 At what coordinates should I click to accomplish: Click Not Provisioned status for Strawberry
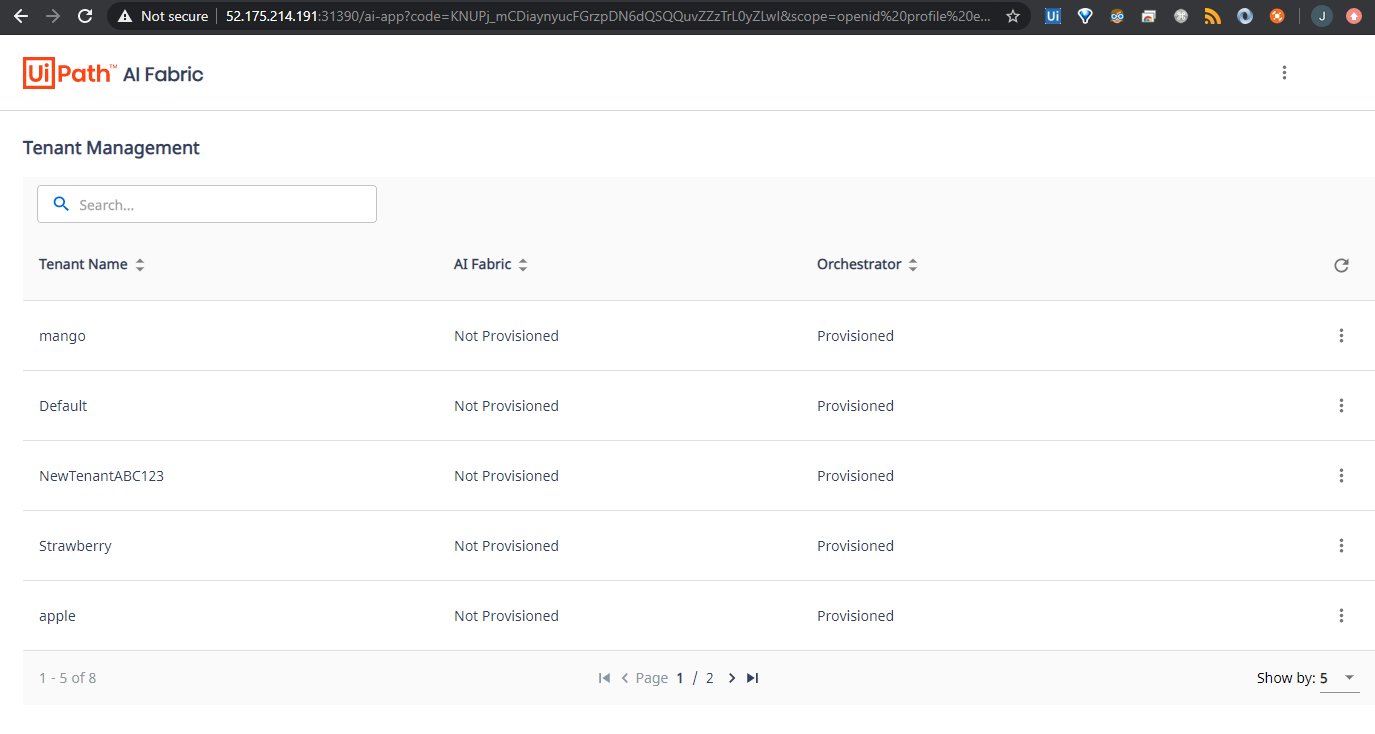tap(506, 546)
